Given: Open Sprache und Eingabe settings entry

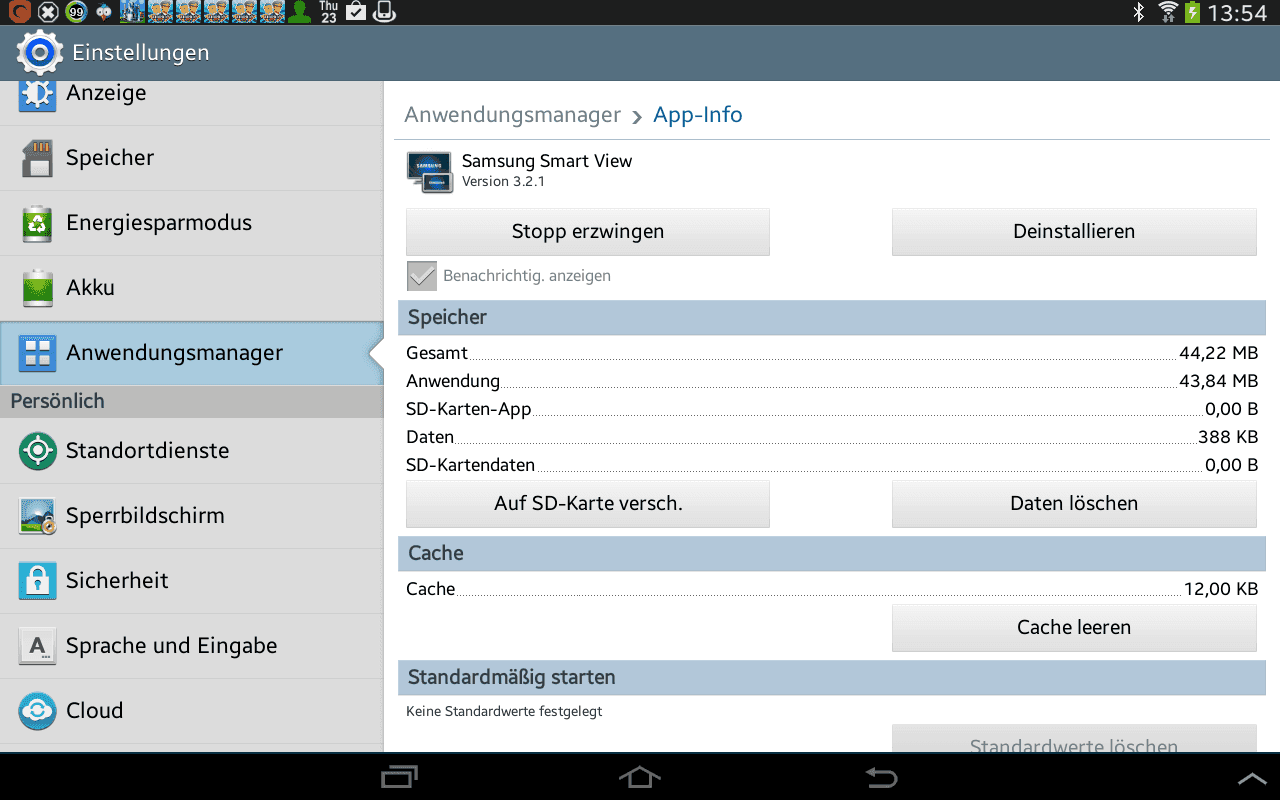Looking at the screenshot, I should tap(192, 646).
